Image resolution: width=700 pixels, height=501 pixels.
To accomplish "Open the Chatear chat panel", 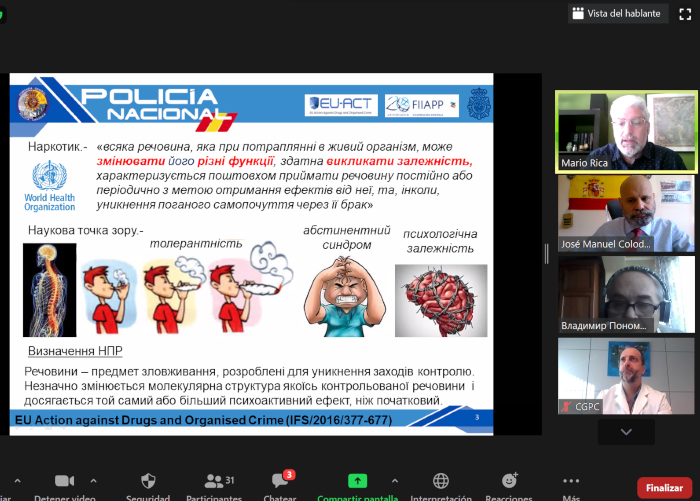I will click(x=279, y=487).
